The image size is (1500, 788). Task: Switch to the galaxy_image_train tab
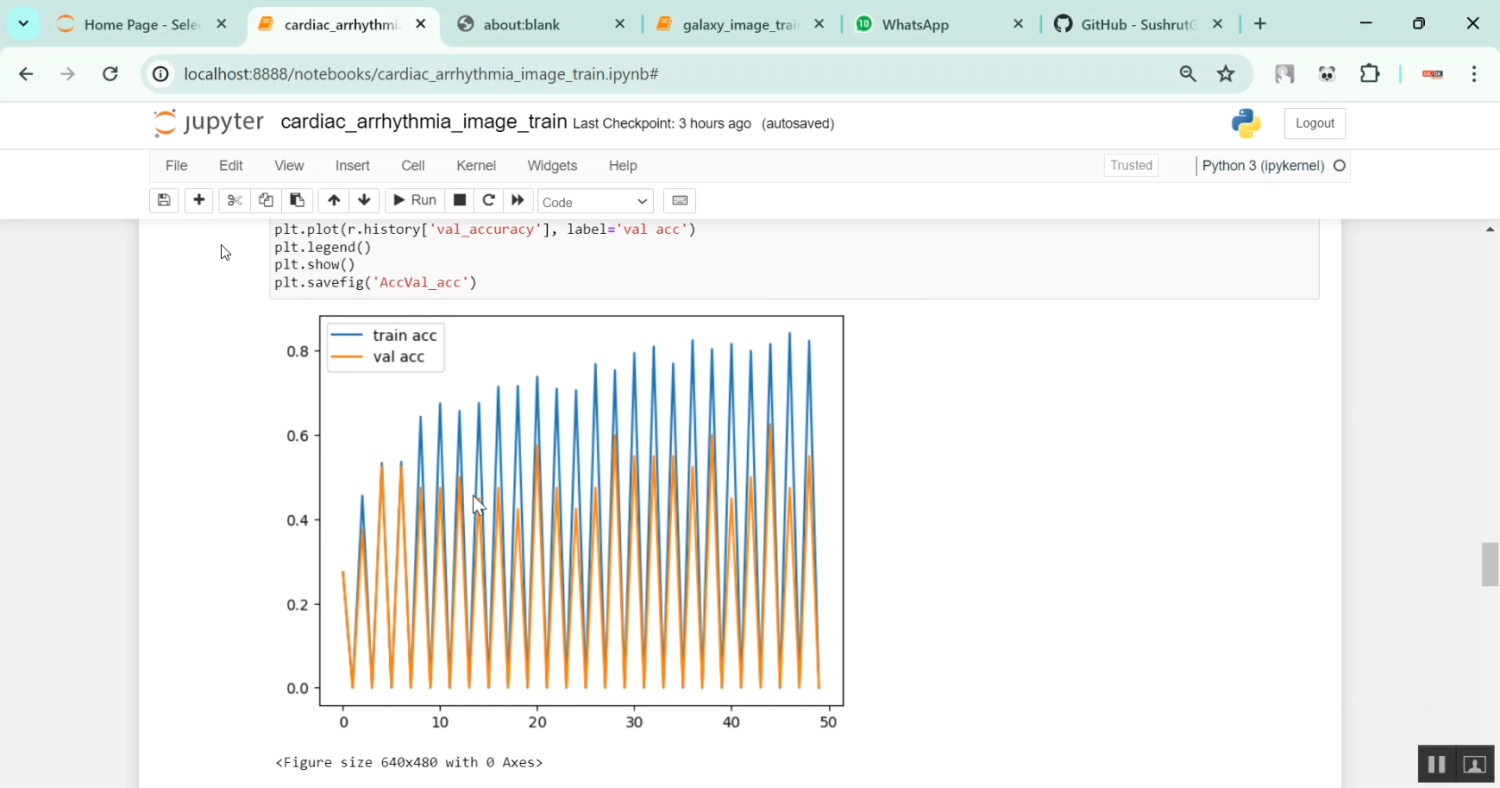coord(740,24)
